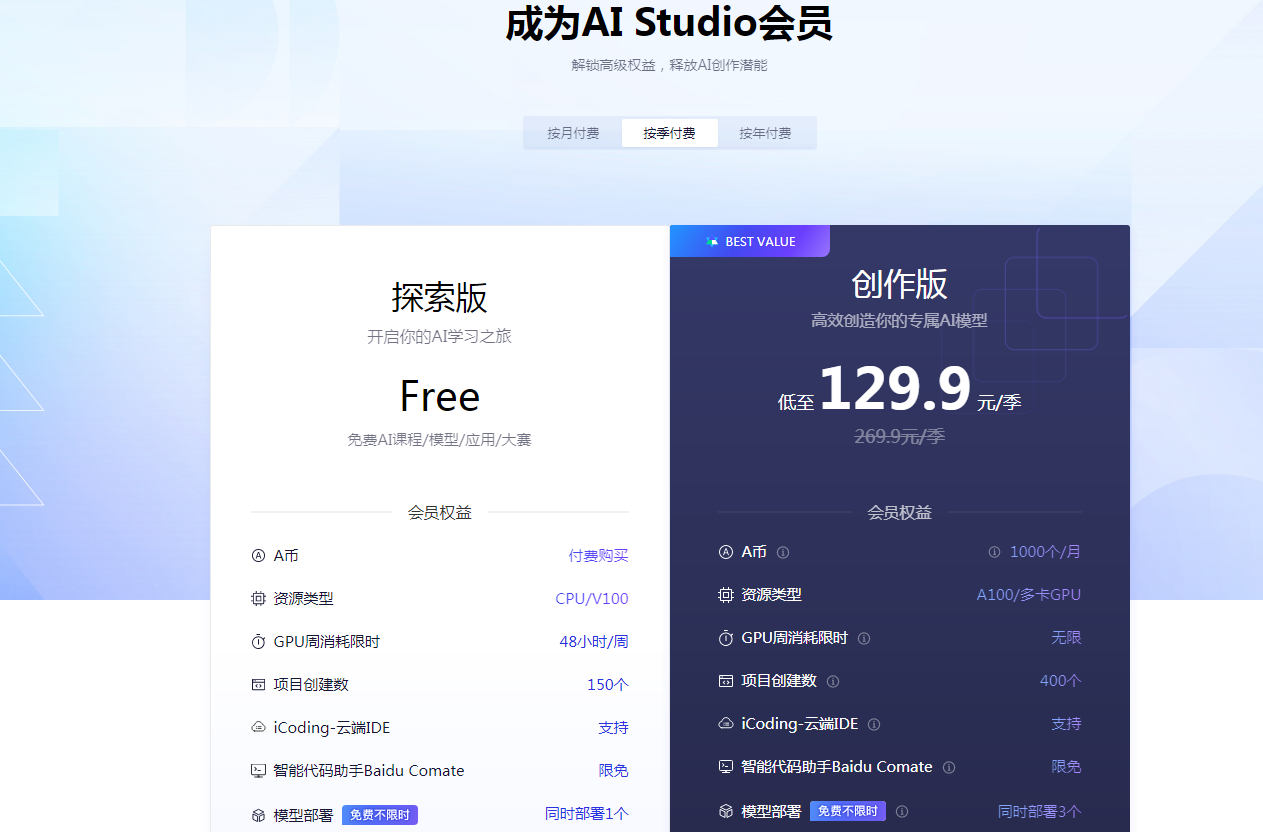This screenshot has width=1263, height=832.
Task: Click the 探索版 plan title
Action: tap(440, 298)
